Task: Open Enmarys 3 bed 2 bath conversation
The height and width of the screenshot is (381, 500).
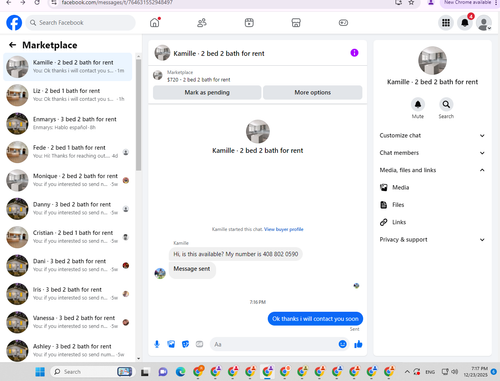Action: pyautogui.click(x=68, y=123)
